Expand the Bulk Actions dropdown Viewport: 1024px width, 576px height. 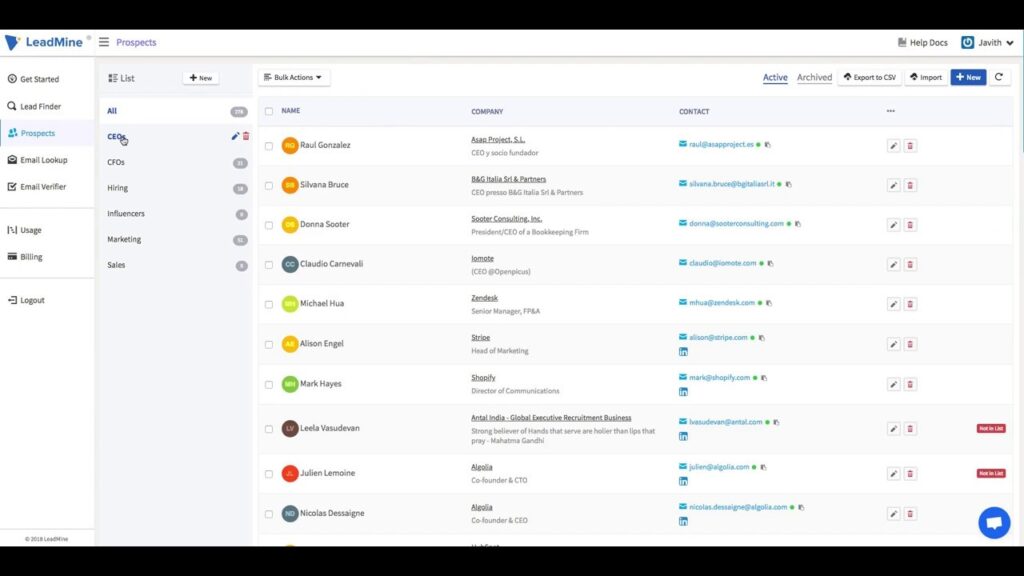click(x=294, y=77)
